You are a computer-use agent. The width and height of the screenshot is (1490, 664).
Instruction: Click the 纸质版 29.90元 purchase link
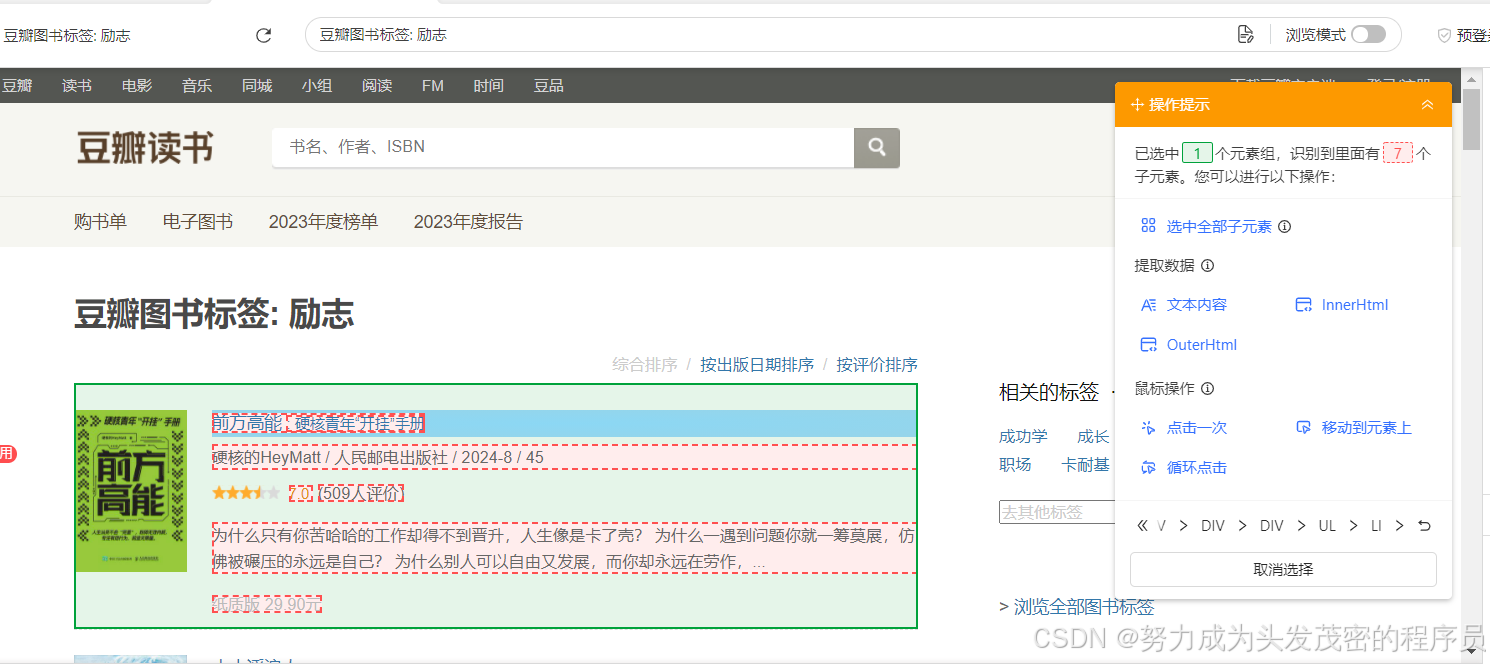[x=266, y=605]
